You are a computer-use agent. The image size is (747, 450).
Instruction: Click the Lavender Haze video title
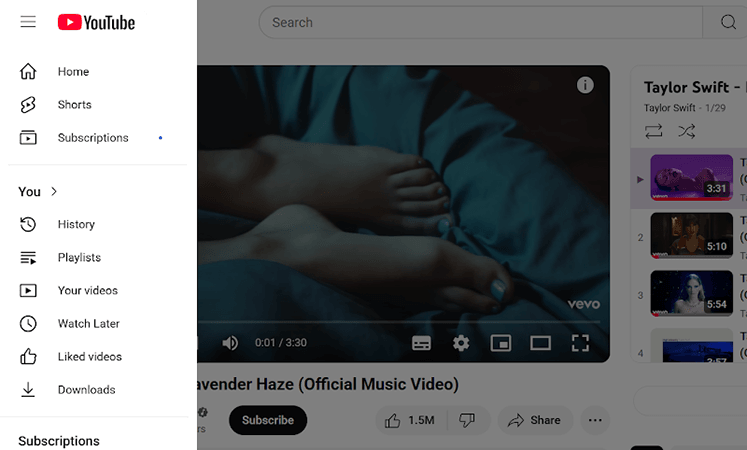[x=328, y=384]
